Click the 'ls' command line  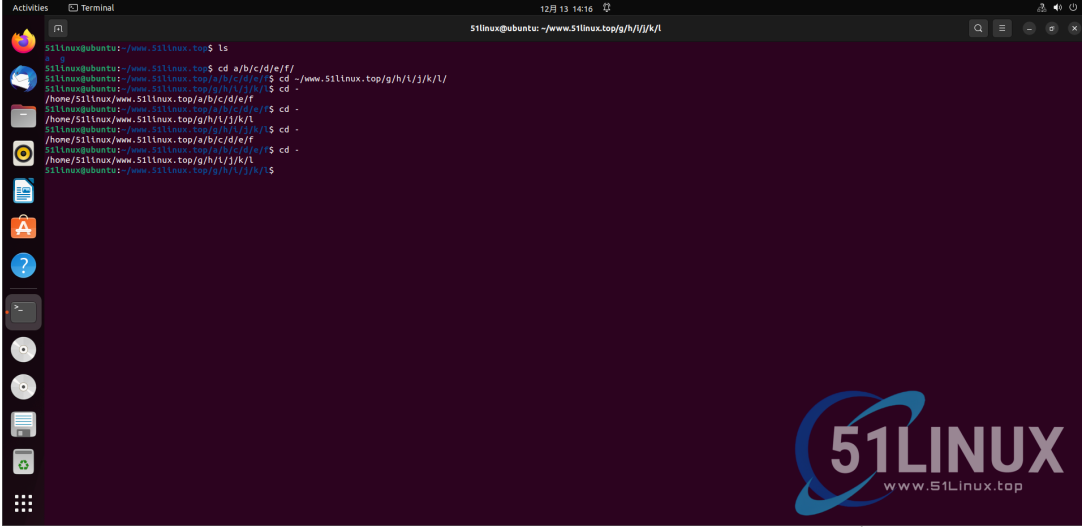[136, 48]
